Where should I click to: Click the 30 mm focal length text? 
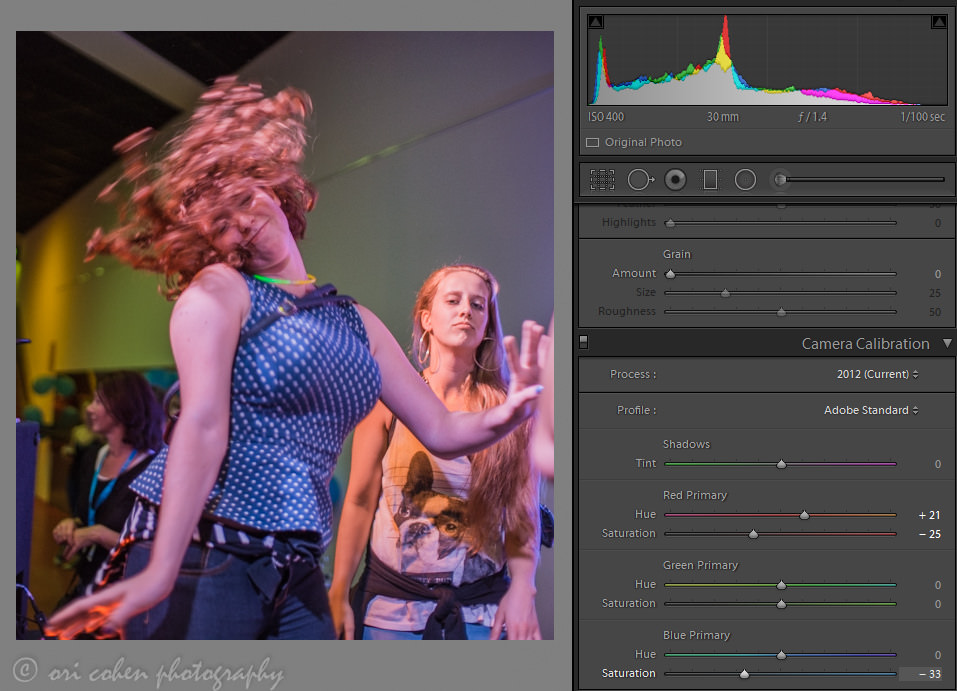723,117
